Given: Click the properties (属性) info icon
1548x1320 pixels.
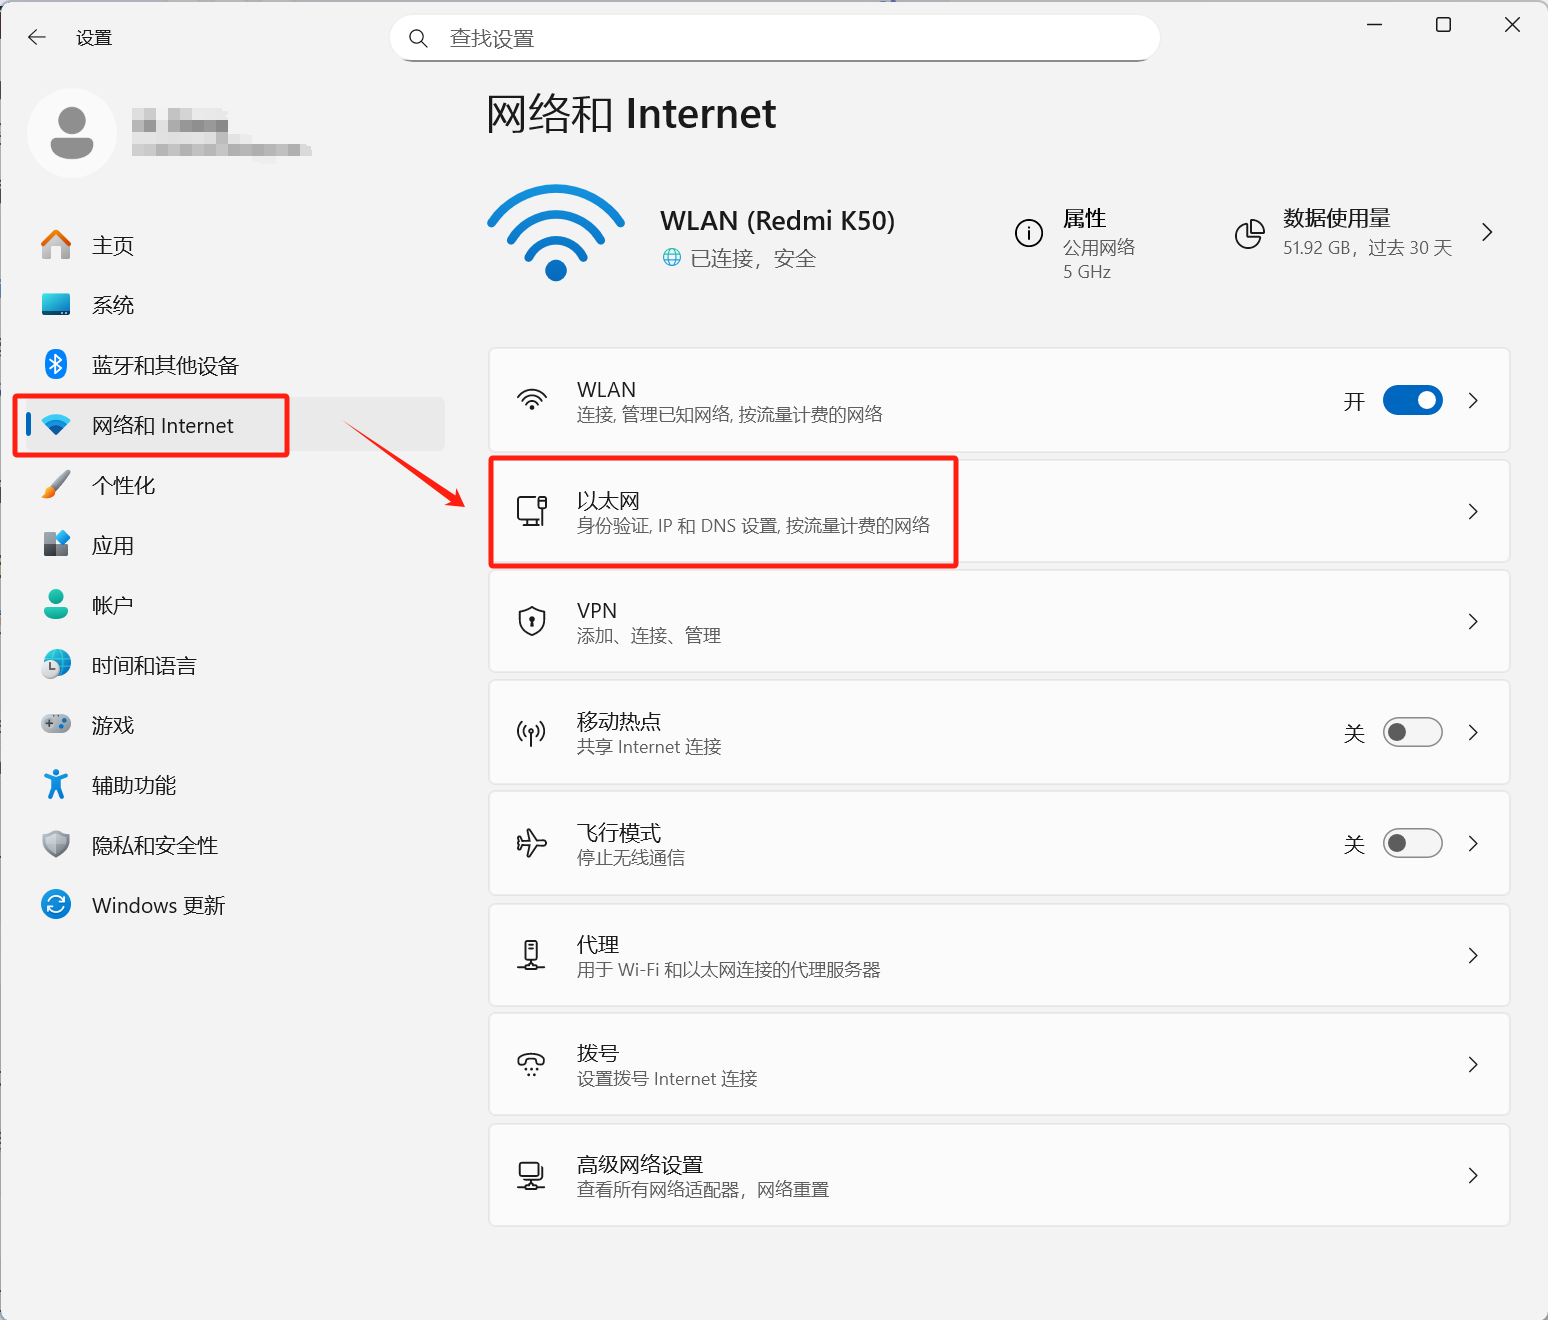Looking at the screenshot, I should [1028, 233].
